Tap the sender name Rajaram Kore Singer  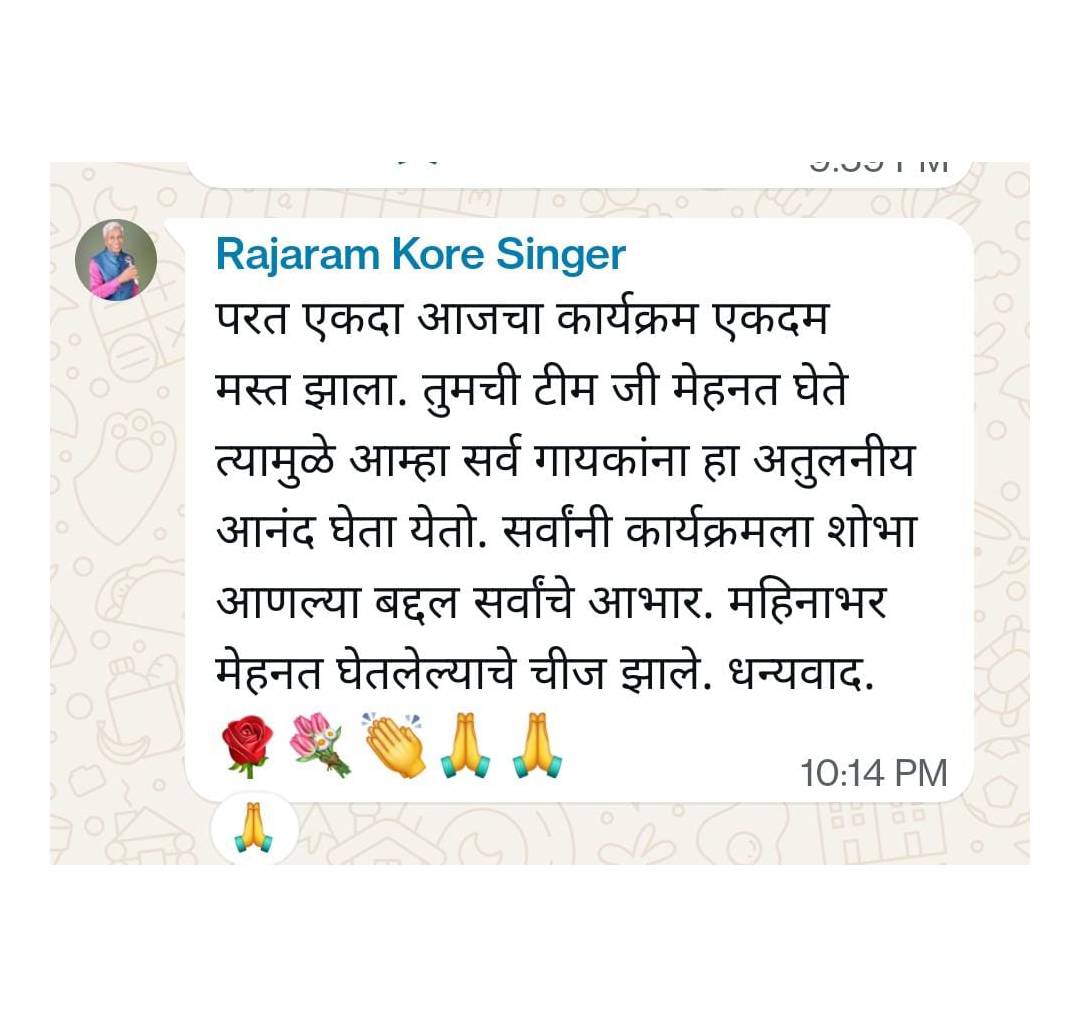click(420, 255)
